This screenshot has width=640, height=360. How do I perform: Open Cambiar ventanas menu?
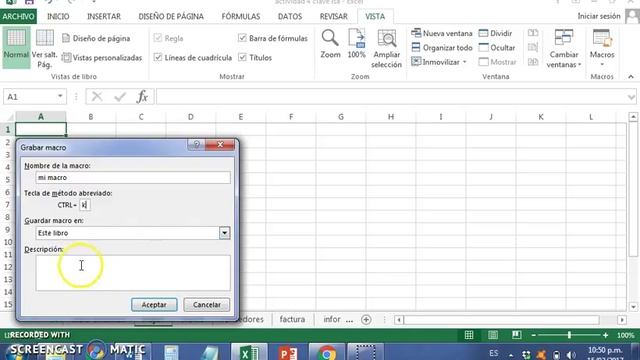click(564, 49)
